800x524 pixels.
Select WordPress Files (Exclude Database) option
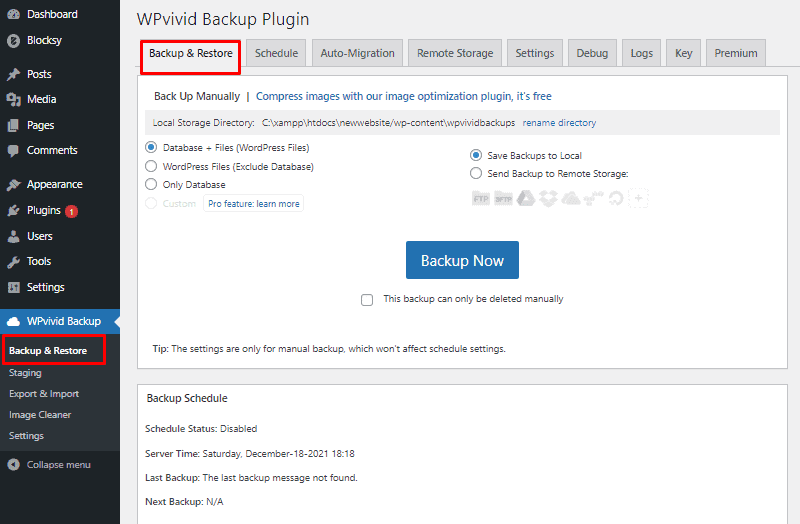[x=151, y=166]
